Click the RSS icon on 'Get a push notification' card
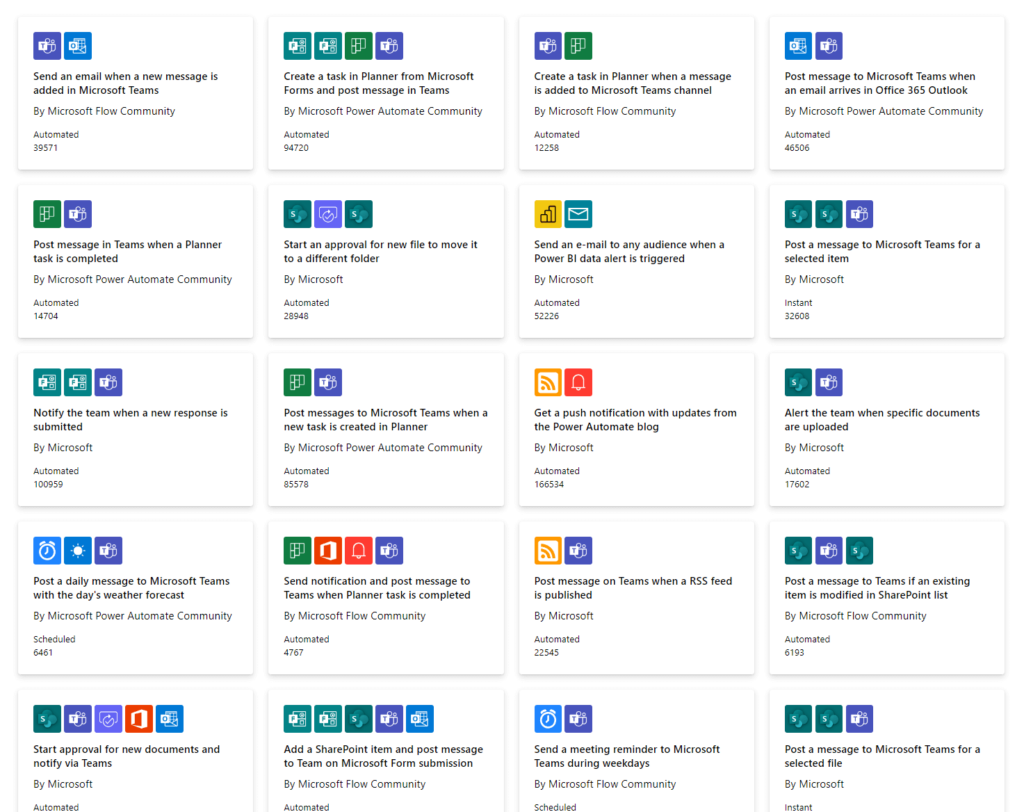 click(x=548, y=382)
